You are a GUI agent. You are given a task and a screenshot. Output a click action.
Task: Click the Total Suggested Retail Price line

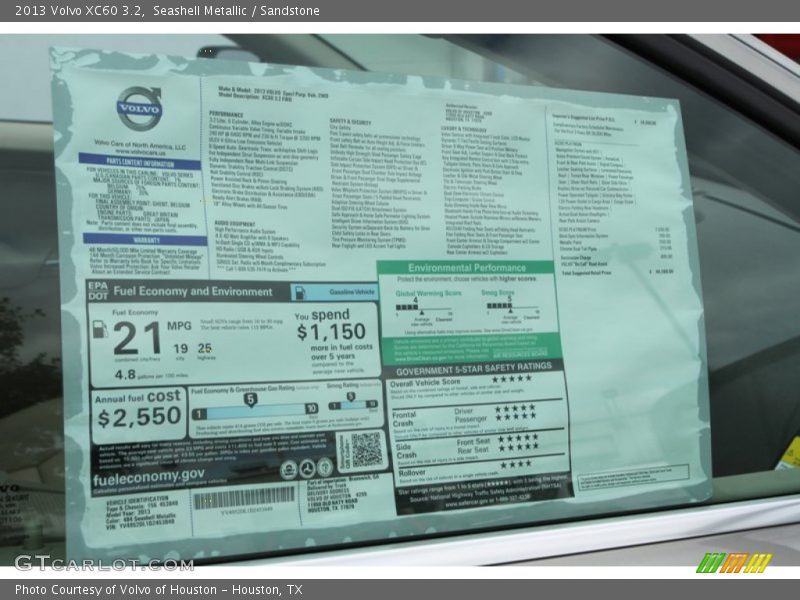click(x=617, y=272)
